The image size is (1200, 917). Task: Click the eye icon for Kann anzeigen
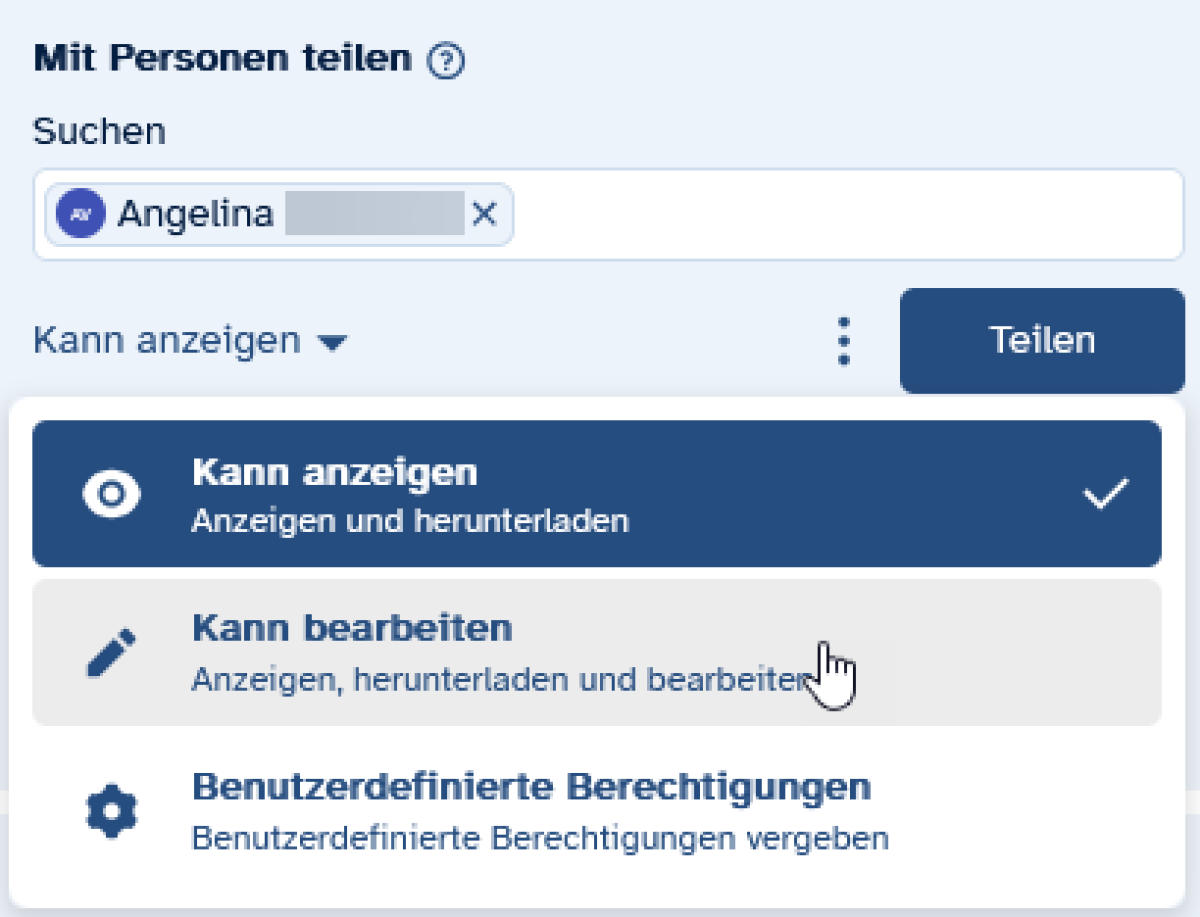tap(111, 494)
